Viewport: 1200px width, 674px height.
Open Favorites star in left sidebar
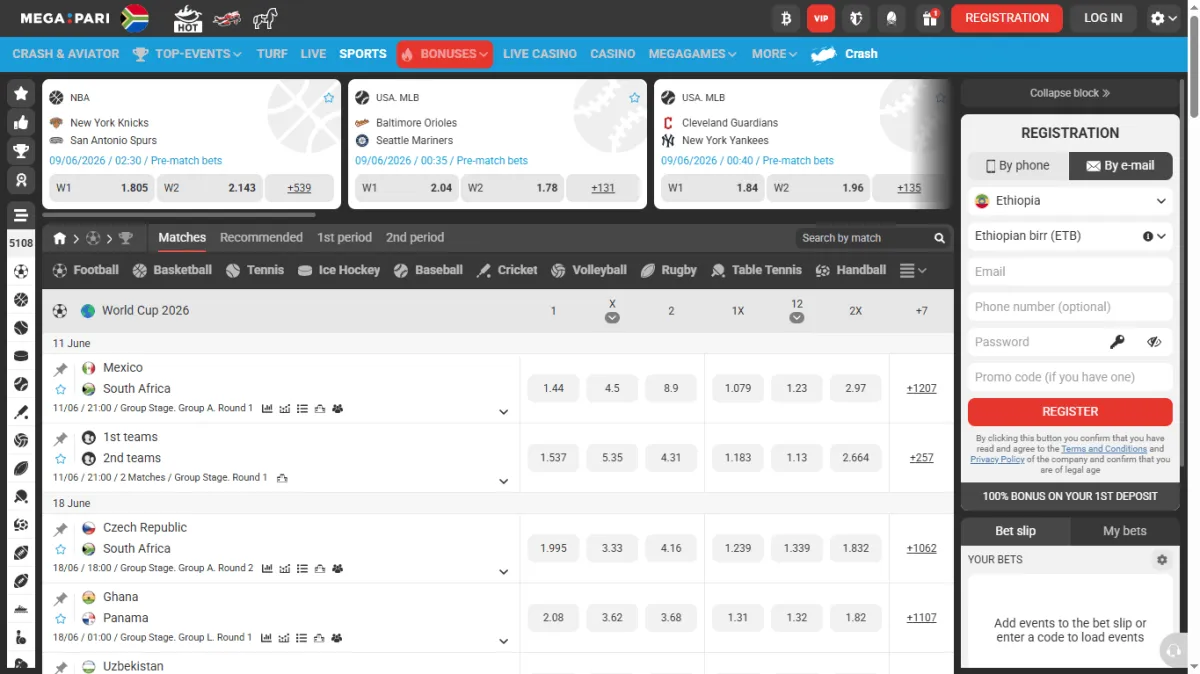(21, 94)
